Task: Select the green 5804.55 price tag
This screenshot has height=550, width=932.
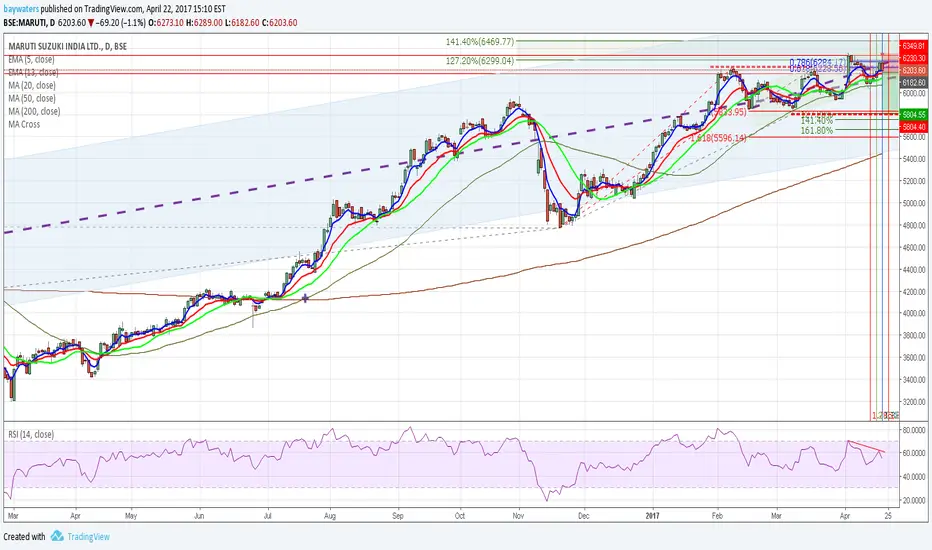Action: click(914, 115)
